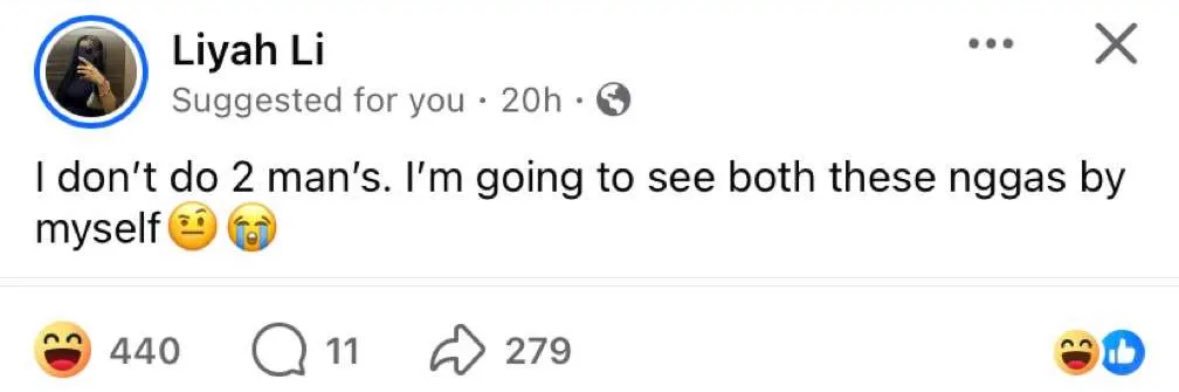Click the Haha reaction summary emoji
This screenshot has height=392, width=1179.
click(x=1080, y=350)
